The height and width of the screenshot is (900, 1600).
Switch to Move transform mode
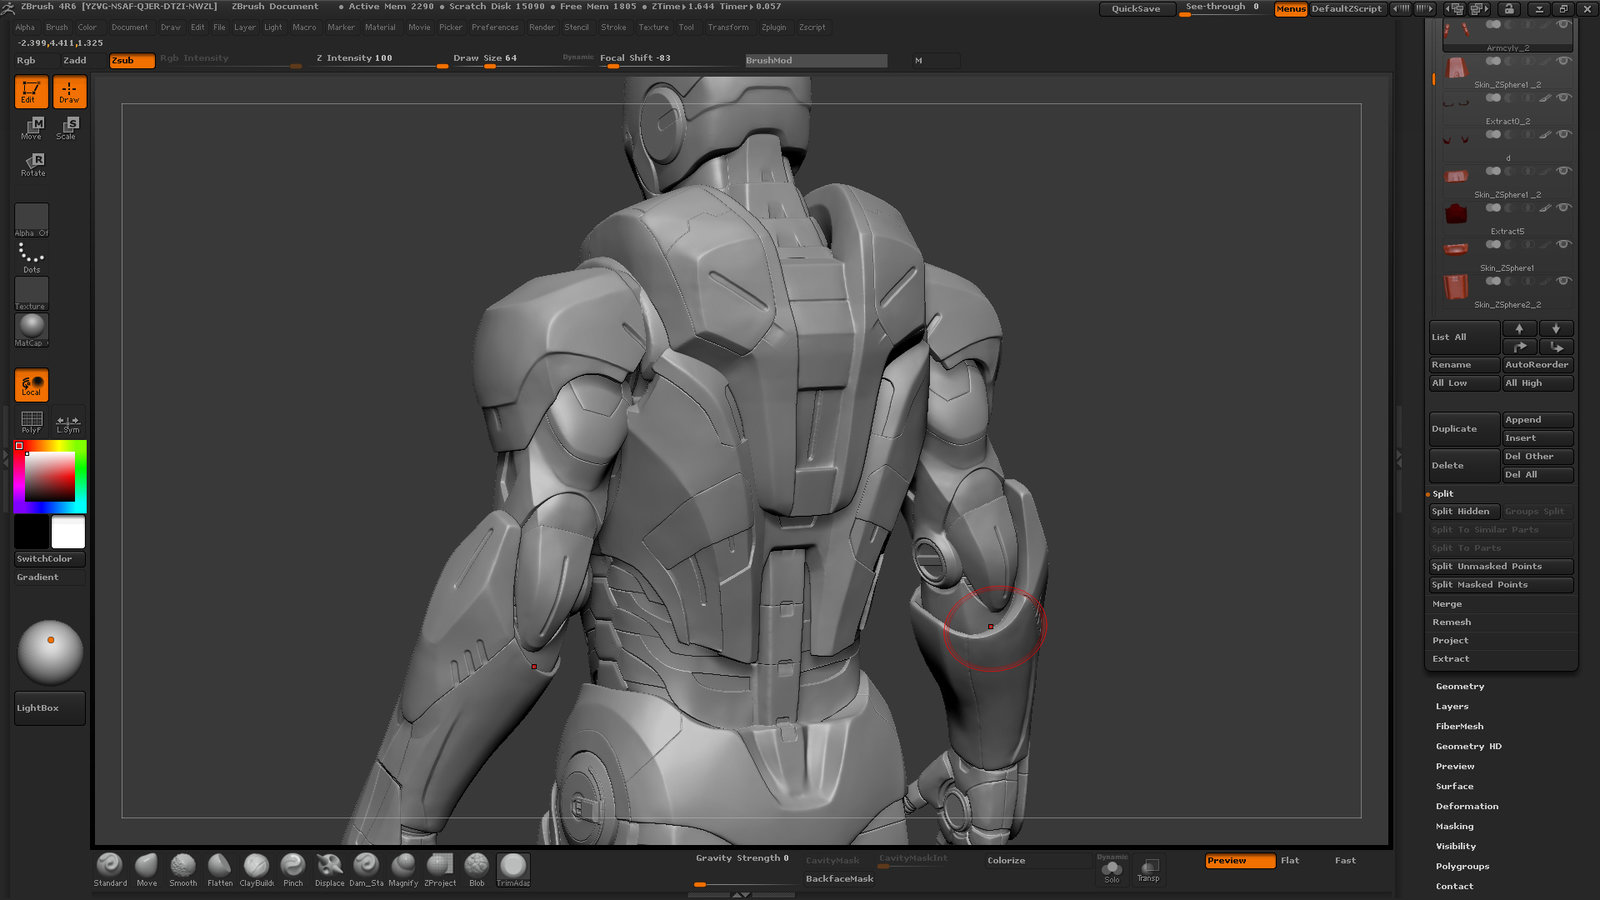pos(32,128)
